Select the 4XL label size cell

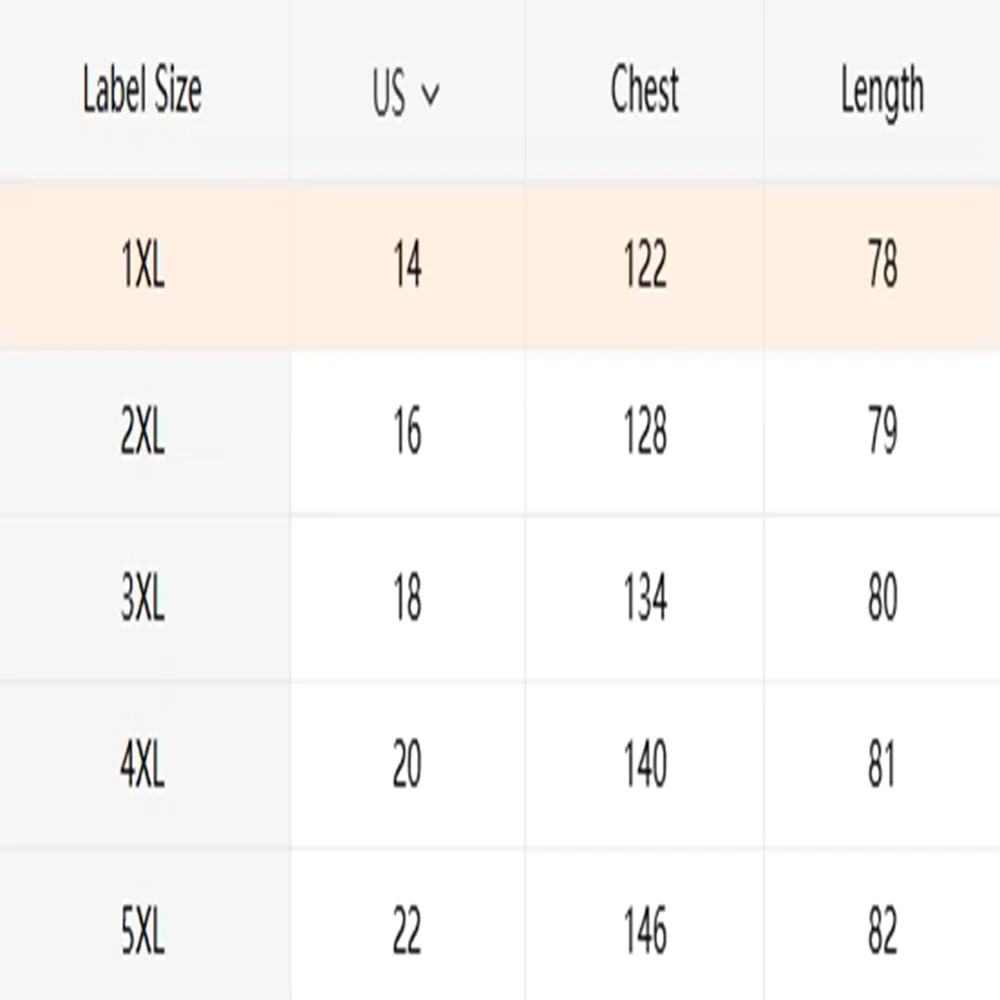click(x=142, y=765)
